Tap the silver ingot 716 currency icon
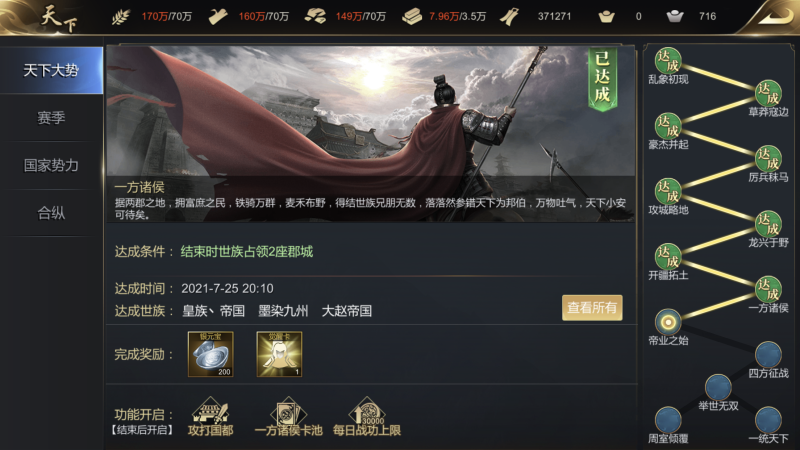The width and height of the screenshot is (800, 450). click(x=674, y=16)
